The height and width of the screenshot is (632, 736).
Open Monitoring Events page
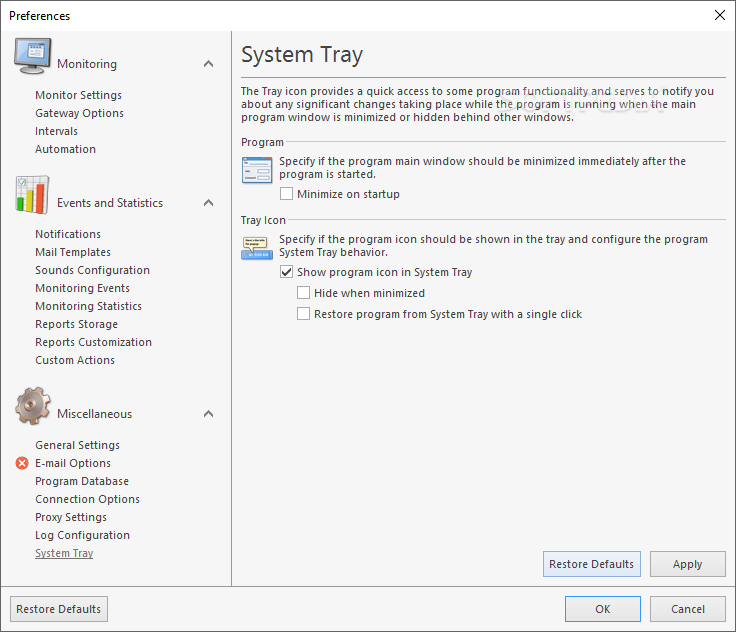coord(82,288)
